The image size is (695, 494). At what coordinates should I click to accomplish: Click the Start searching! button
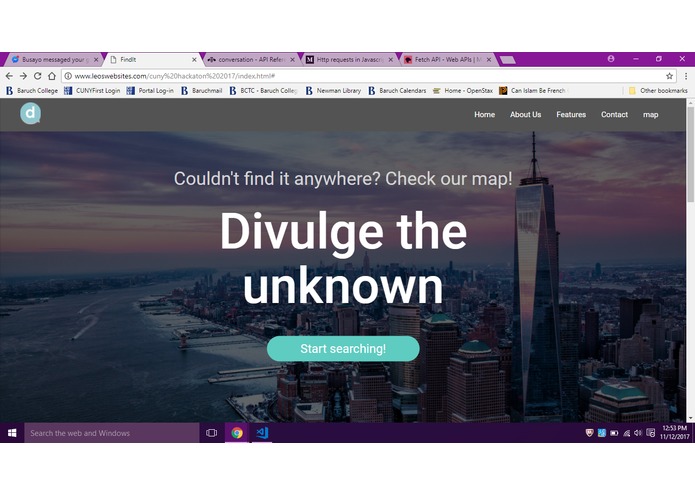(x=343, y=349)
